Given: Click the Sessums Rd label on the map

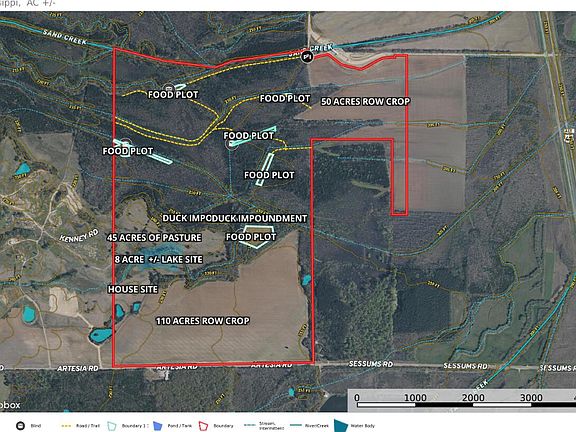Looking at the screenshot, I should click(371, 364).
